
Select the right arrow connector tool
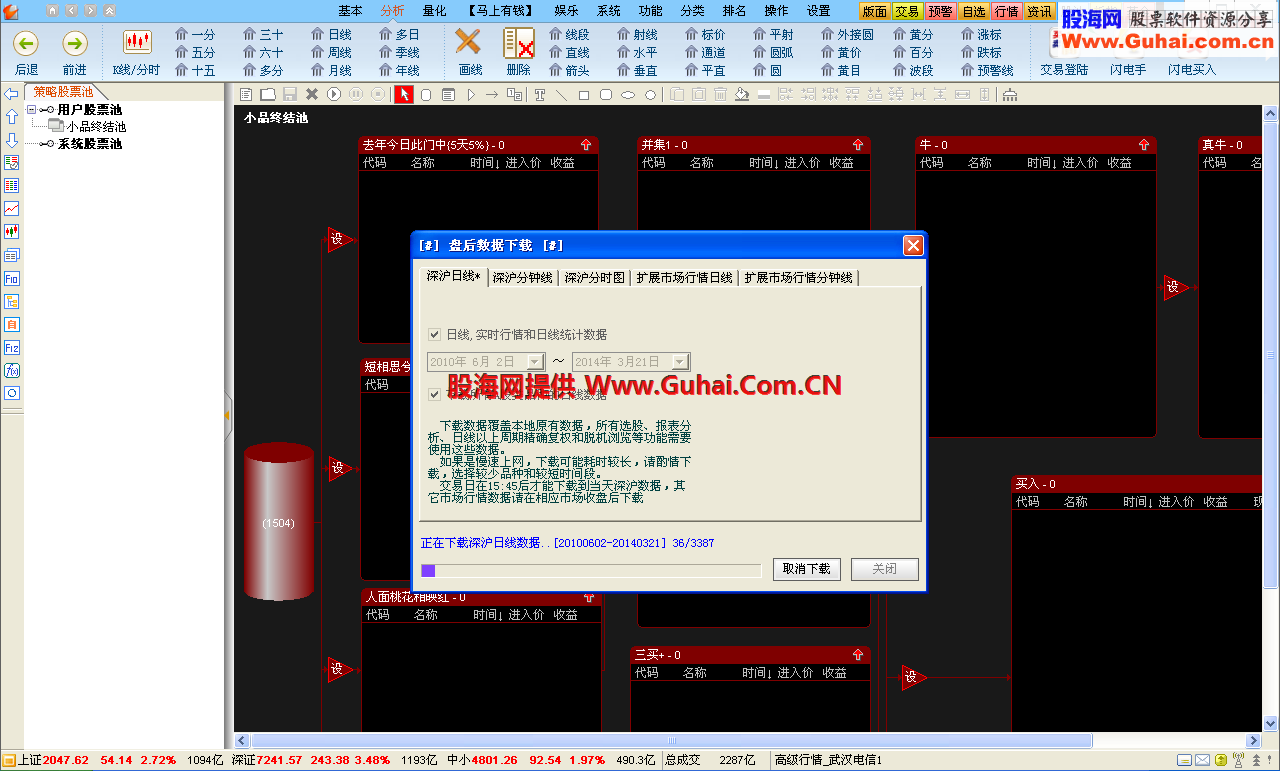(x=492, y=94)
